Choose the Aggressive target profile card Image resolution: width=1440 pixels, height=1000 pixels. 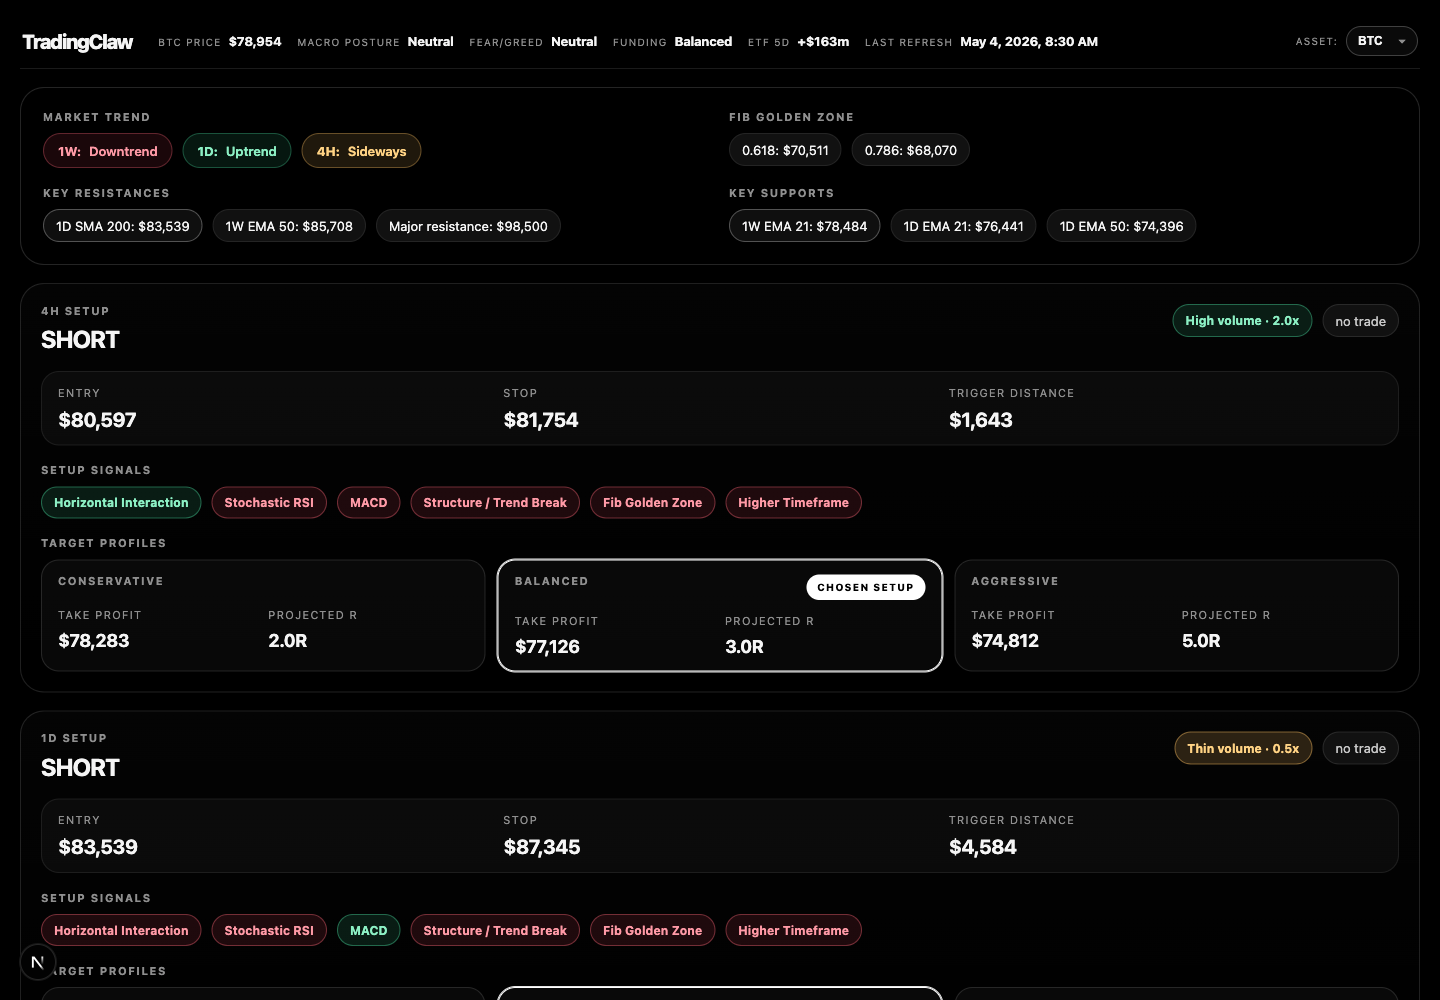tap(1176, 615)
